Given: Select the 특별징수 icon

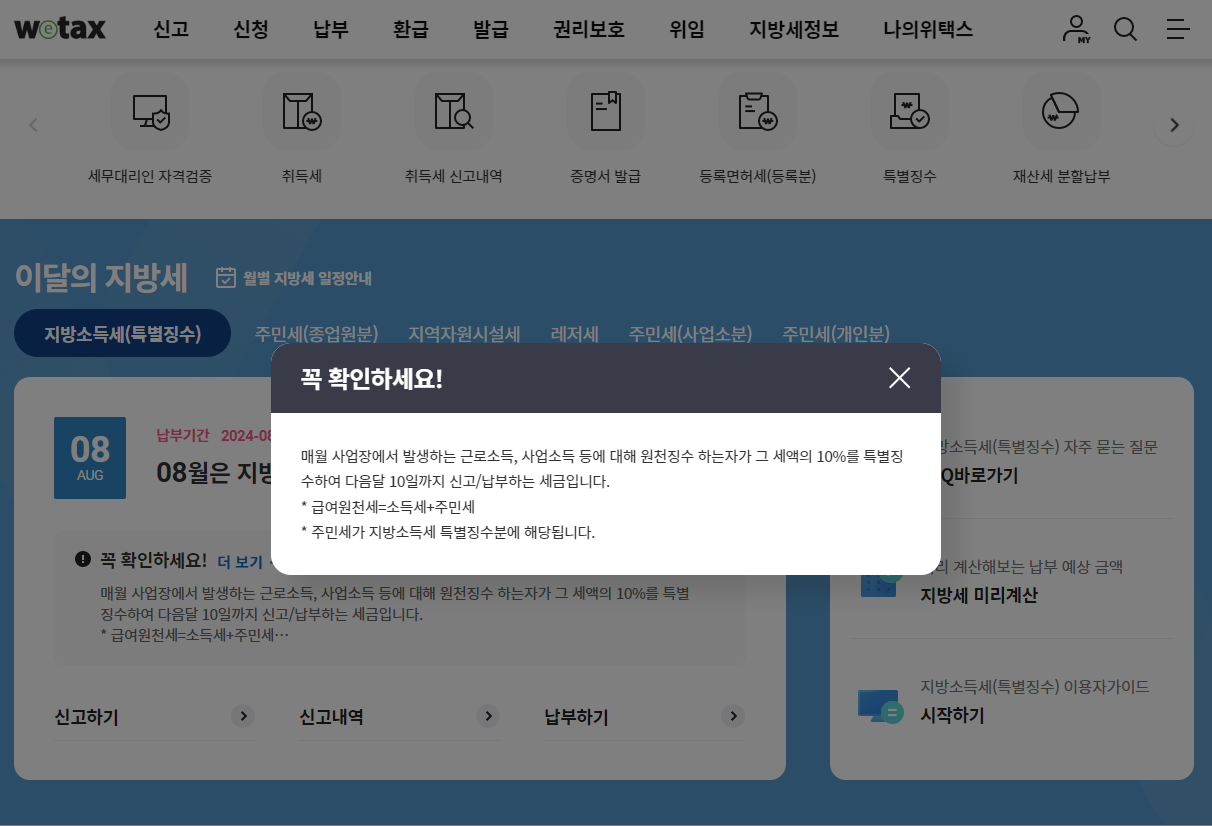Looking at the screenshot, I should (x=909, y=110).
